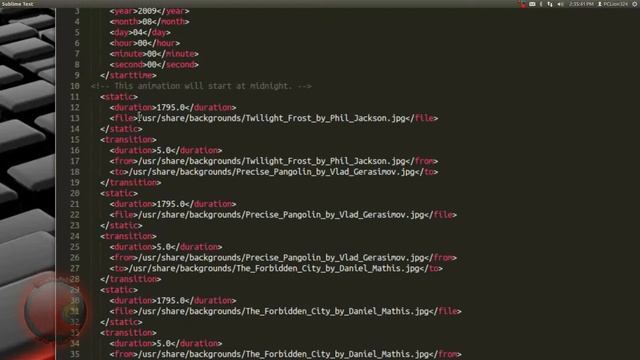Open the volume indicator

560,4
